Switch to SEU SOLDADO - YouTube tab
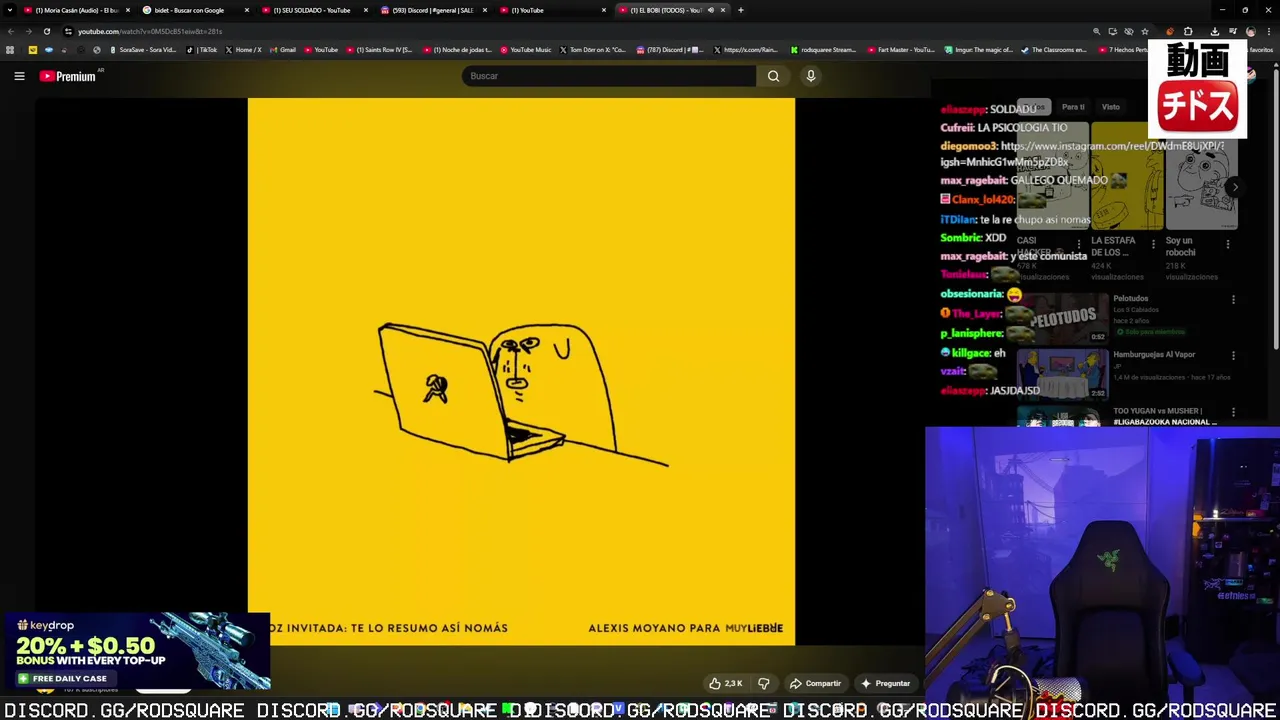The image size is (1280, 720). click(312, 10)
